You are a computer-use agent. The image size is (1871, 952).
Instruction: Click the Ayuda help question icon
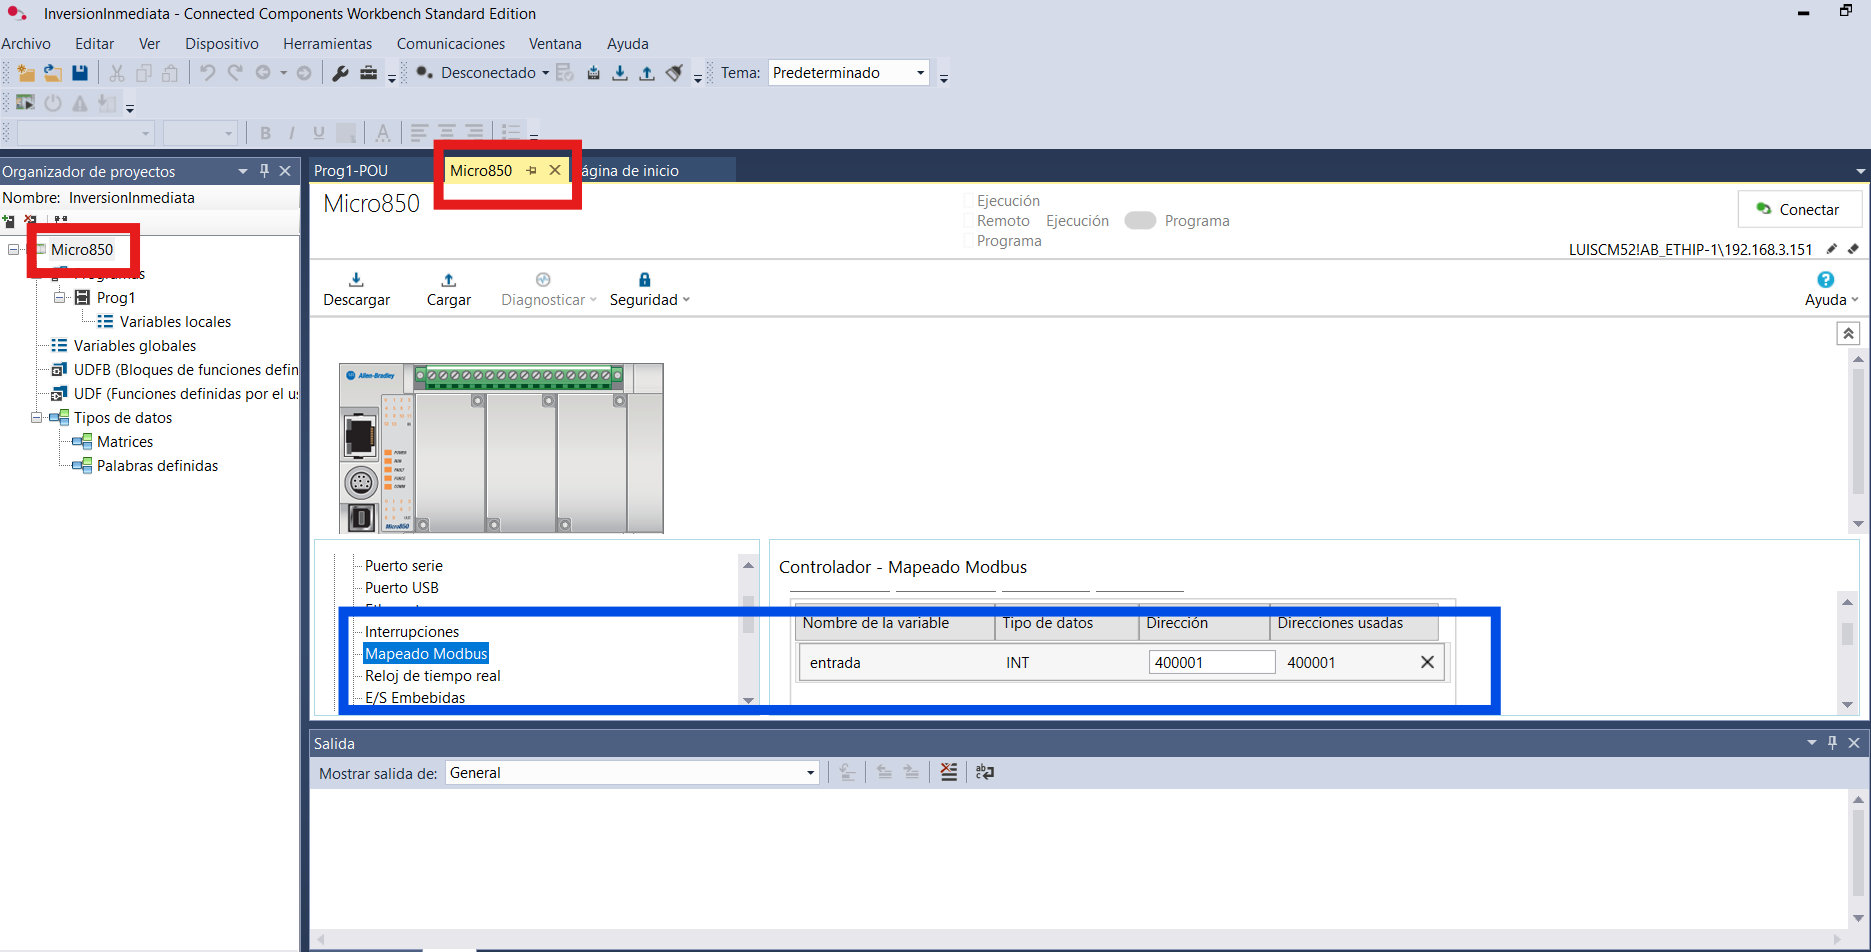(x=1825, y=280)
